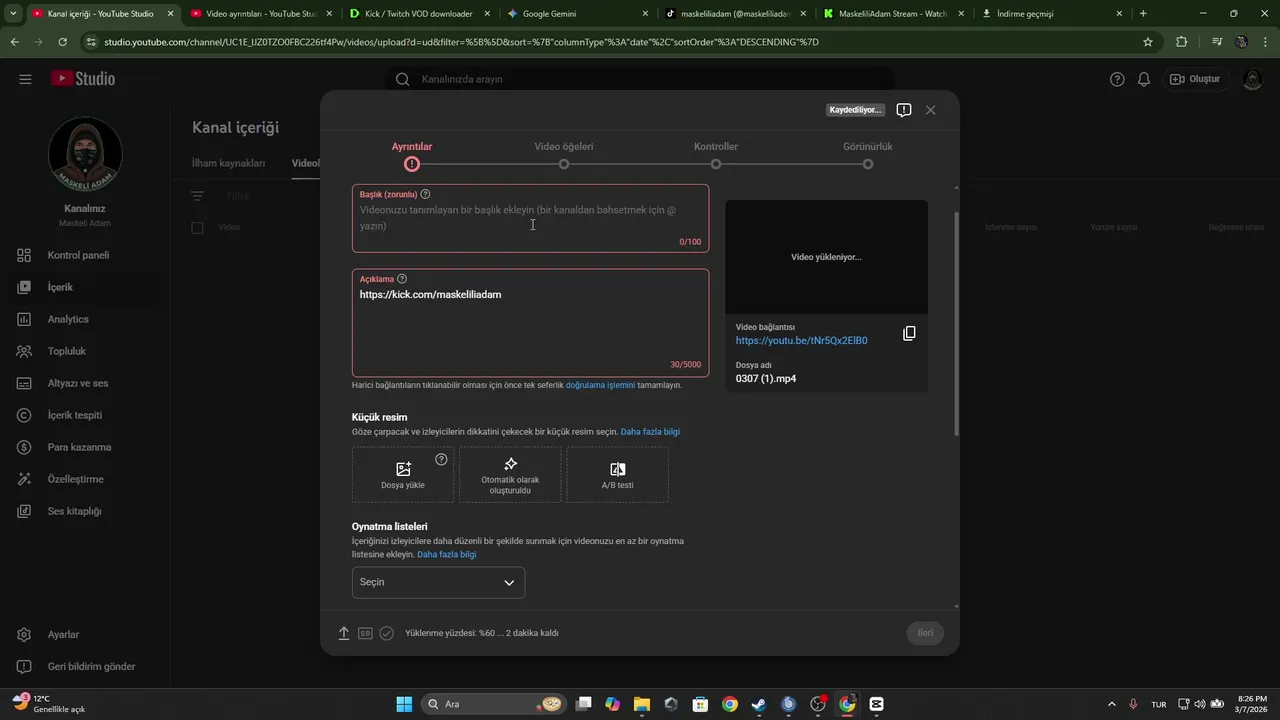Image resolution: width=1280 pixels, height=720 pixels.
Task: Open the browser extensions puzzle icon
Action: (x=1182, y=42)
